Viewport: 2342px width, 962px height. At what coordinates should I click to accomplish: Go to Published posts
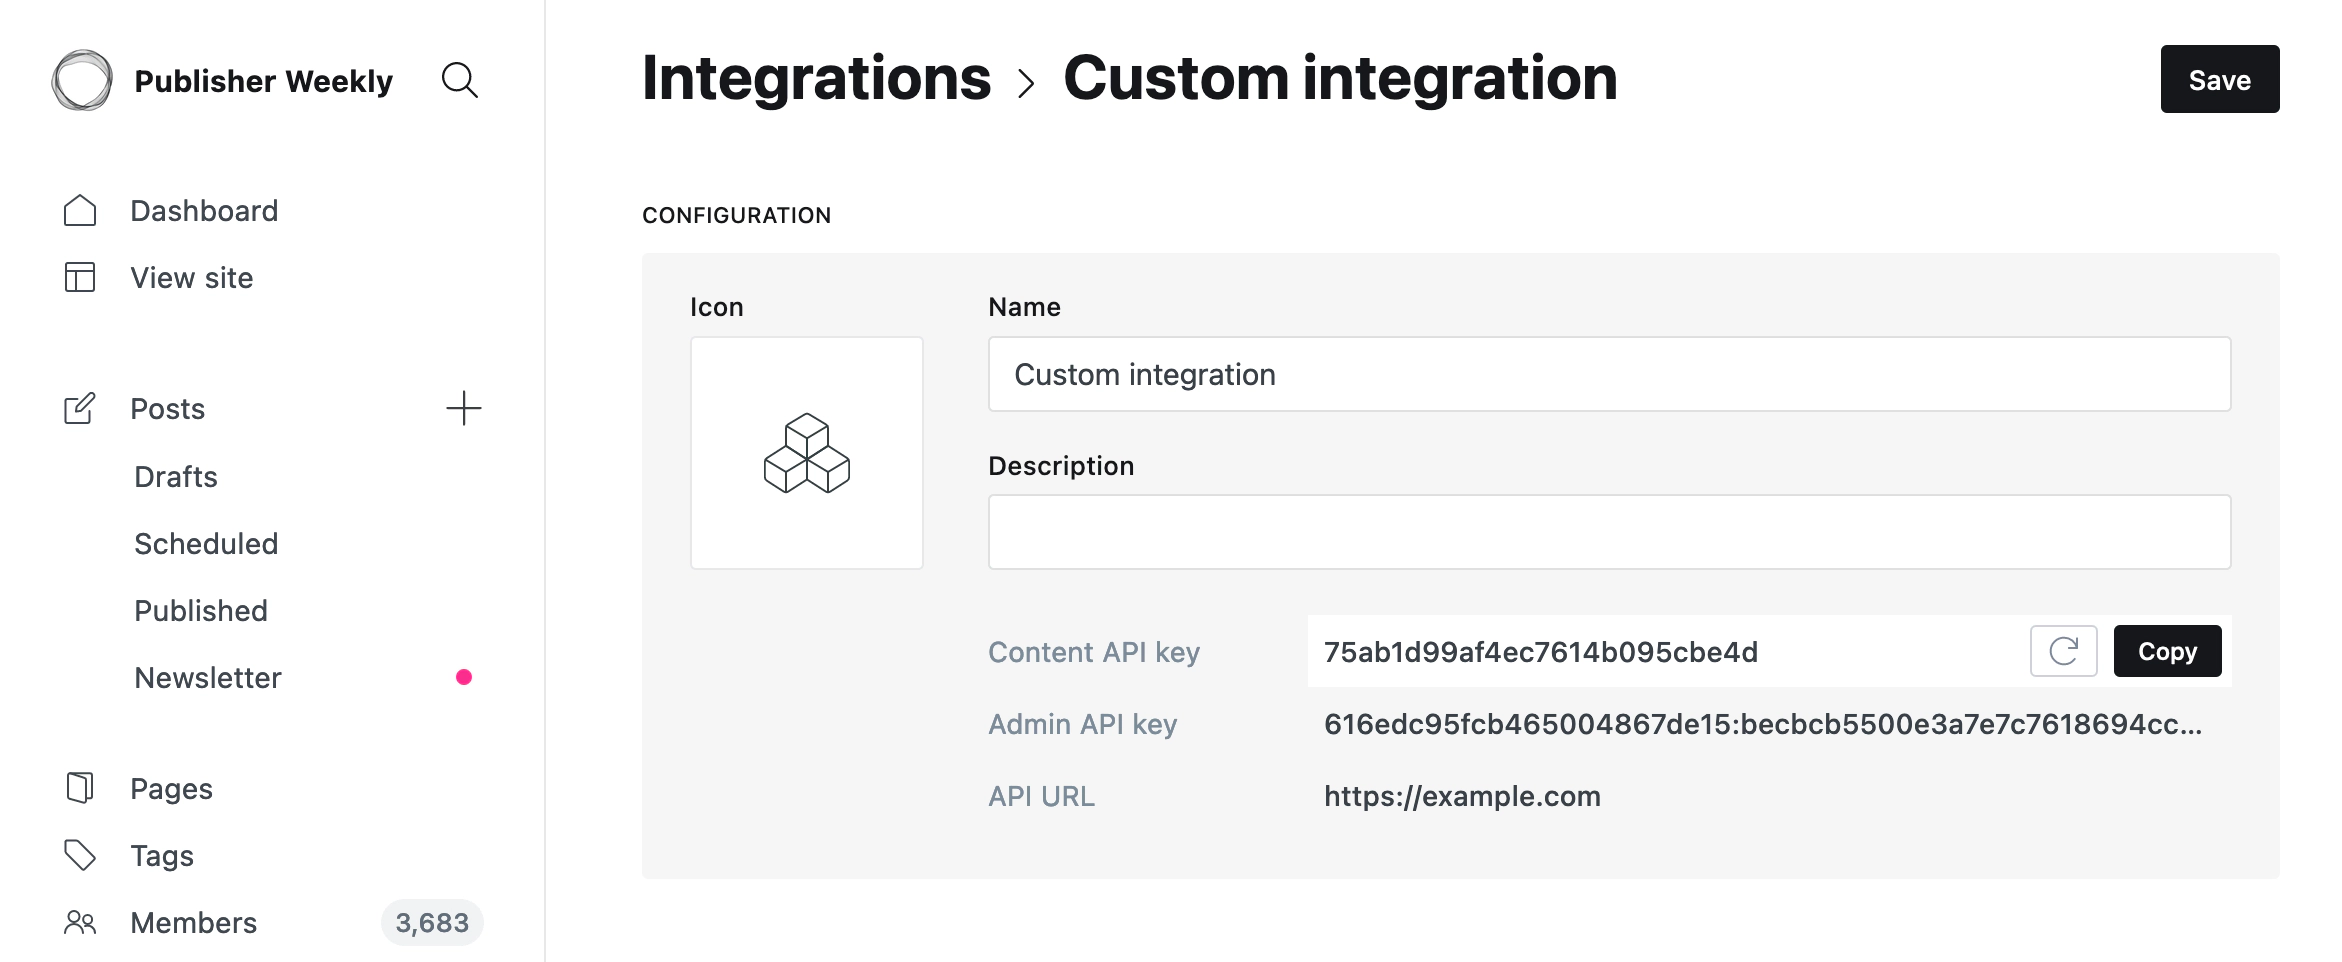coord(201,611)
